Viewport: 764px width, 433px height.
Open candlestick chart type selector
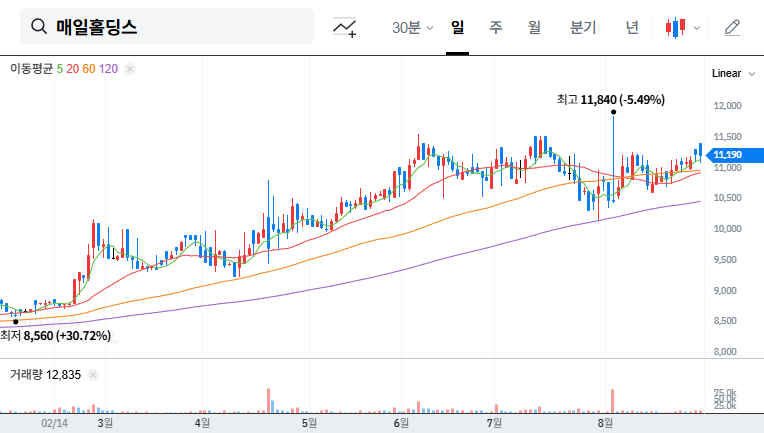(x=675, y=27)
